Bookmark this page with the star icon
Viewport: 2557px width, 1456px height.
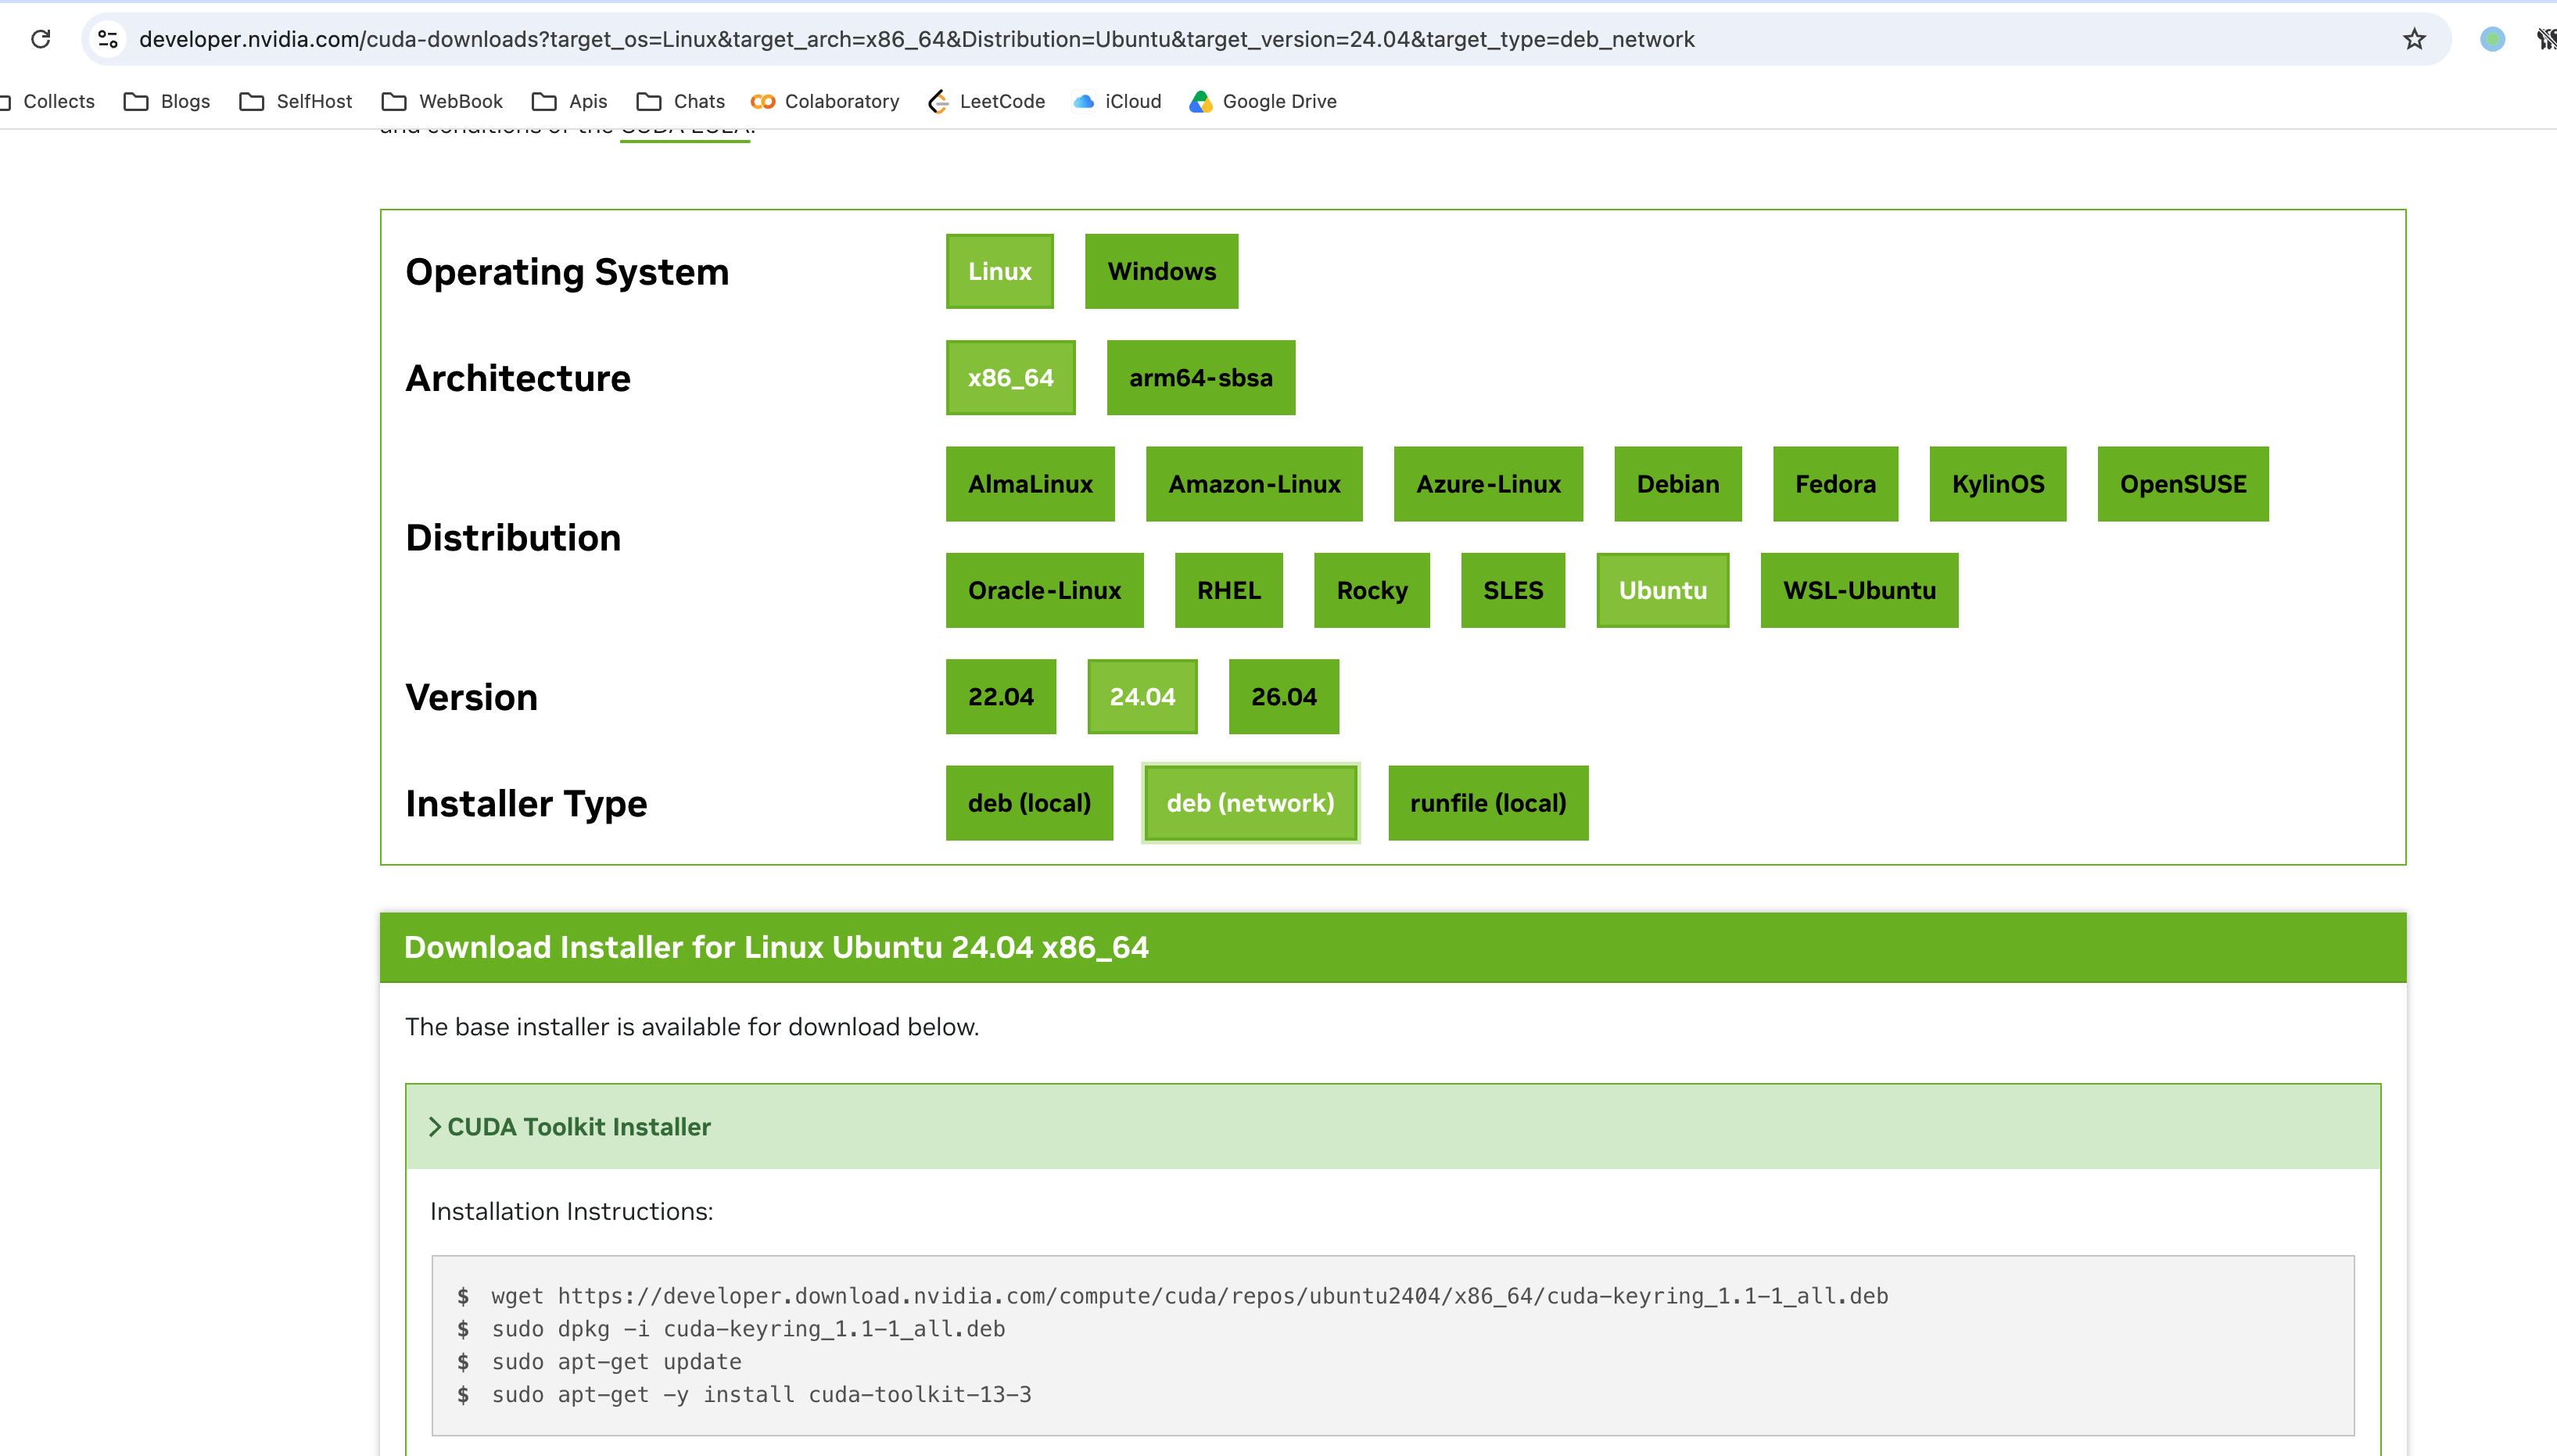[2414, 39]
